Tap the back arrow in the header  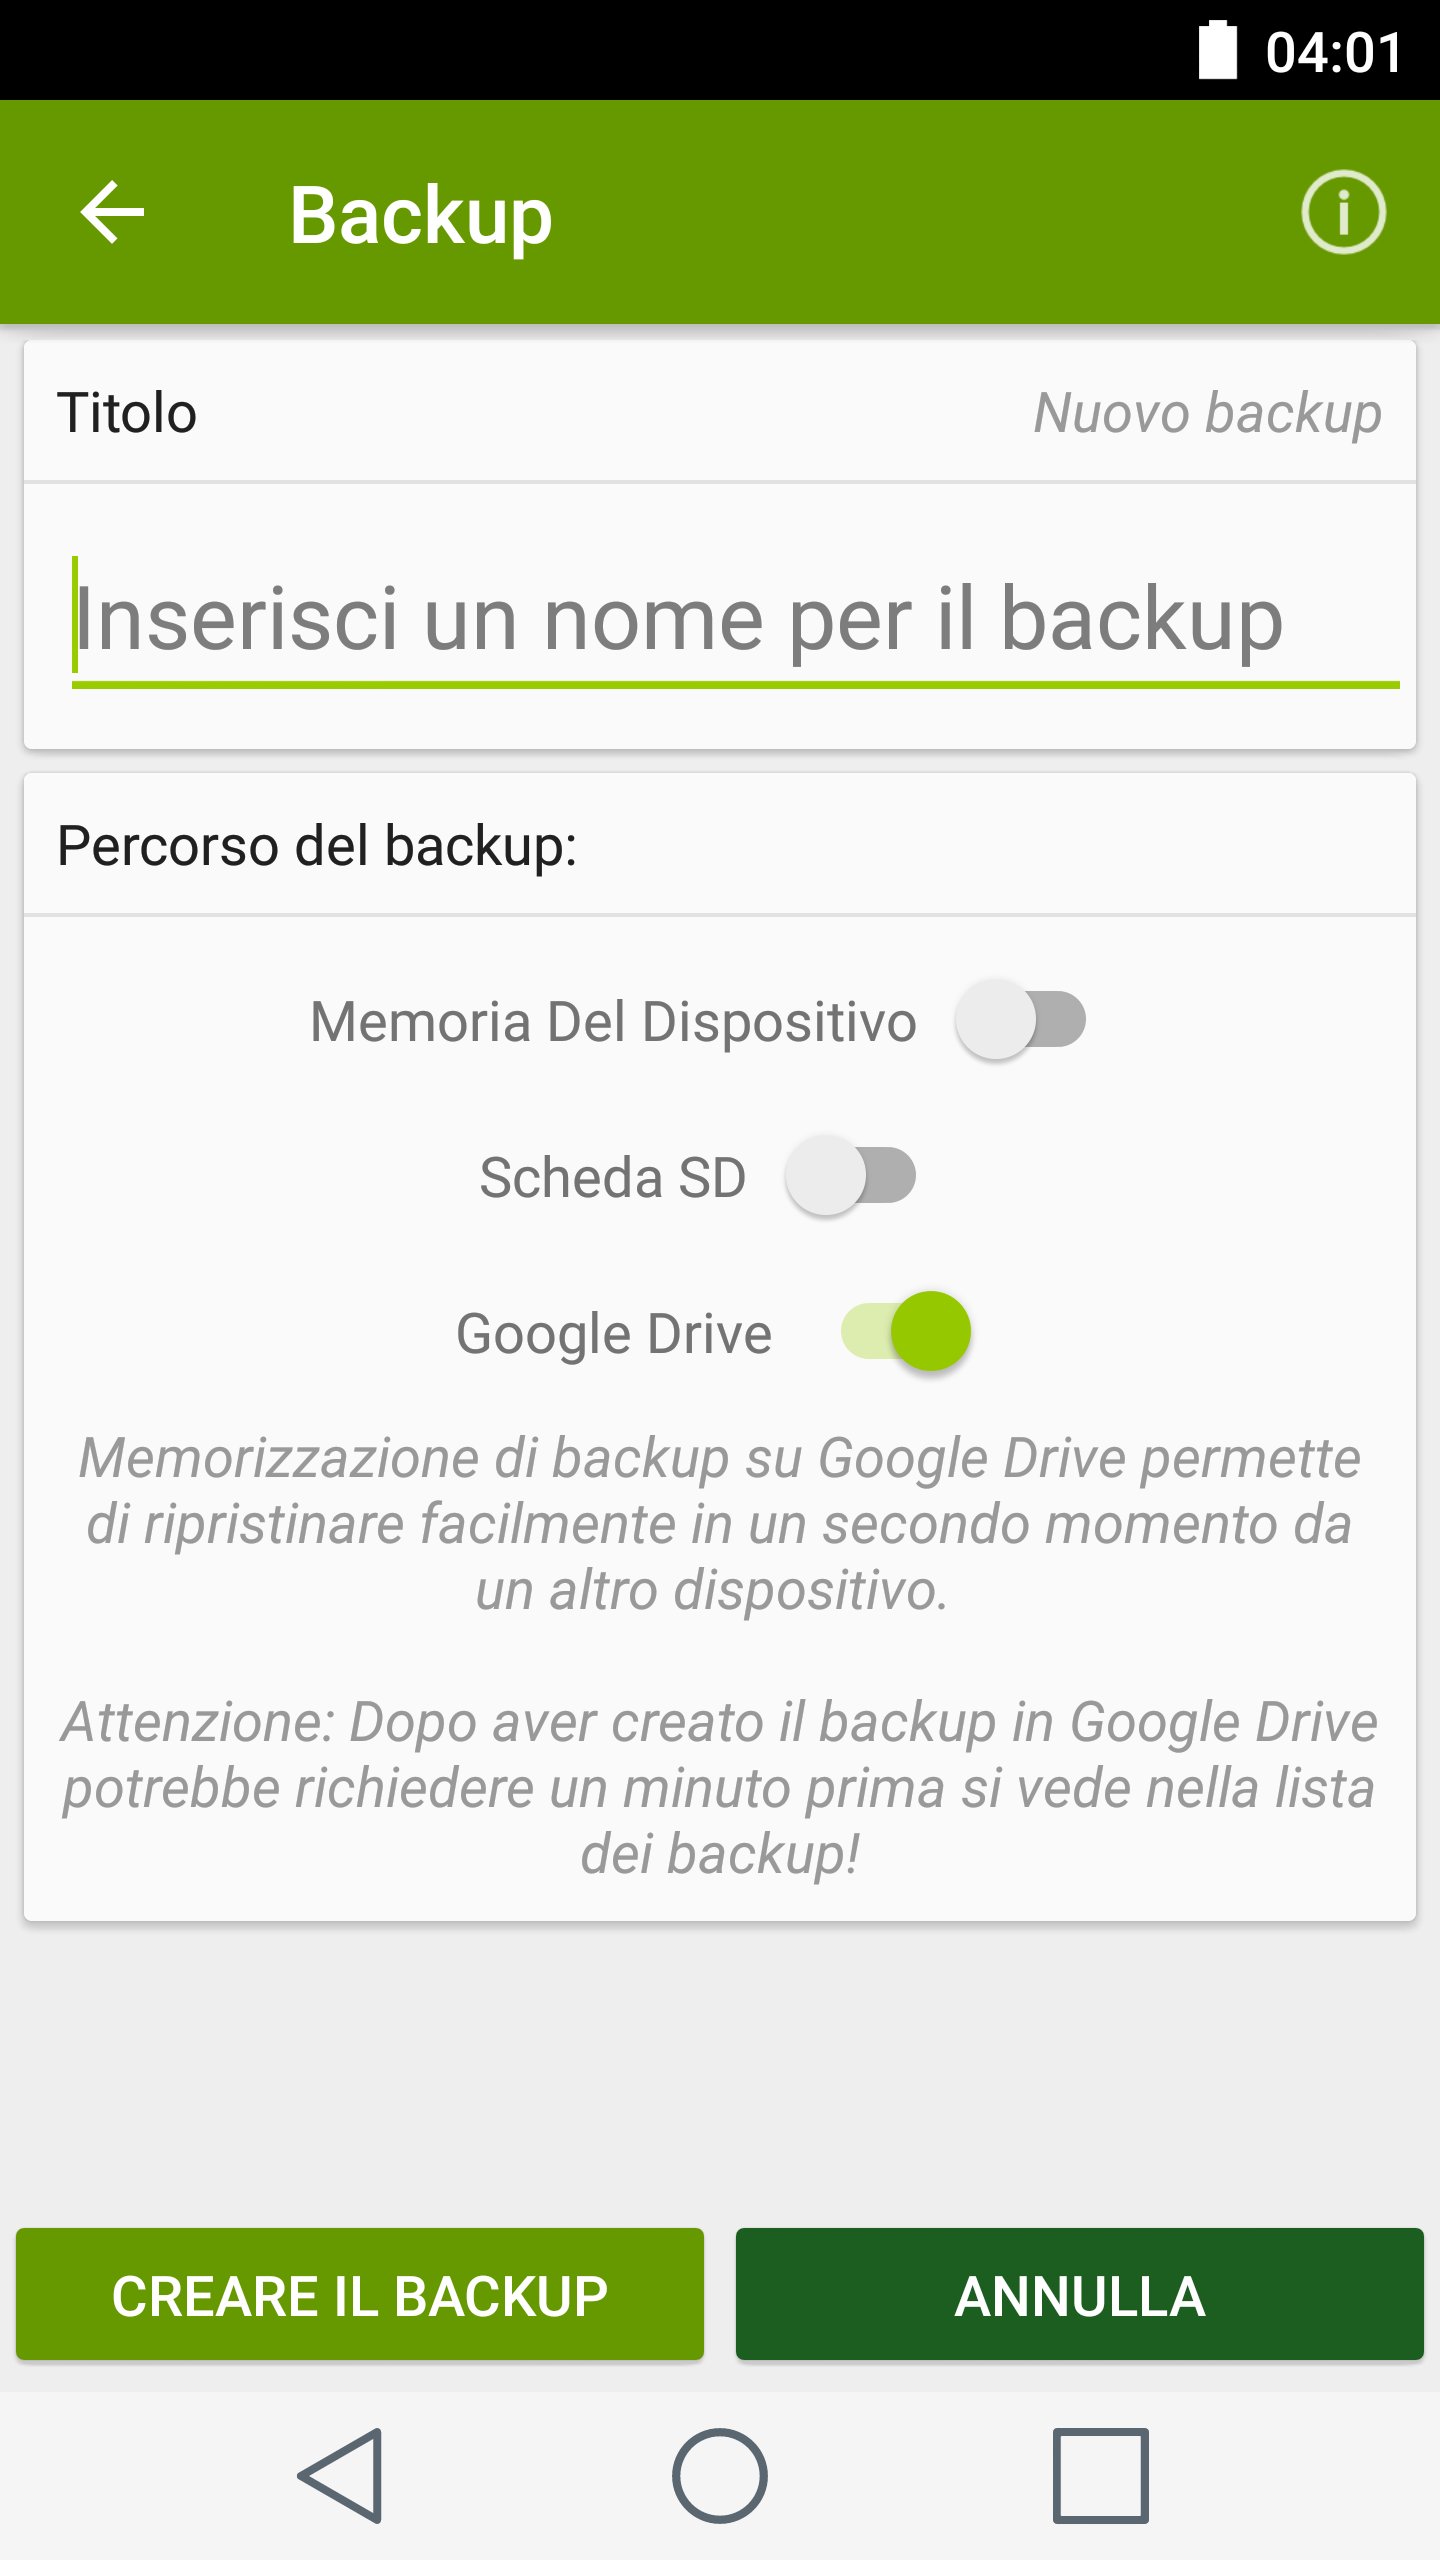(x=112, y=212)
